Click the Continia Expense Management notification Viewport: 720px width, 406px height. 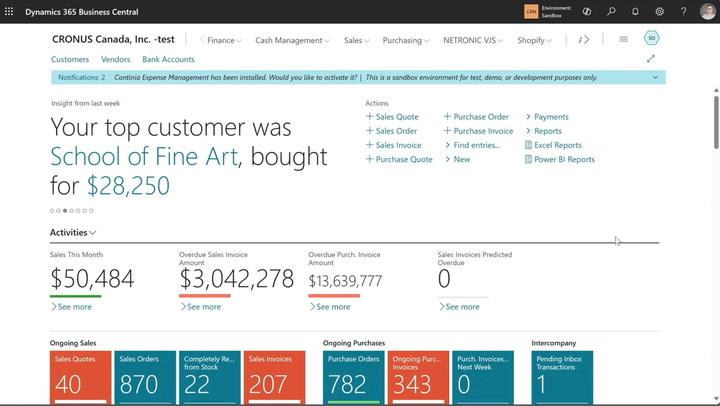(x=236, y=77)
